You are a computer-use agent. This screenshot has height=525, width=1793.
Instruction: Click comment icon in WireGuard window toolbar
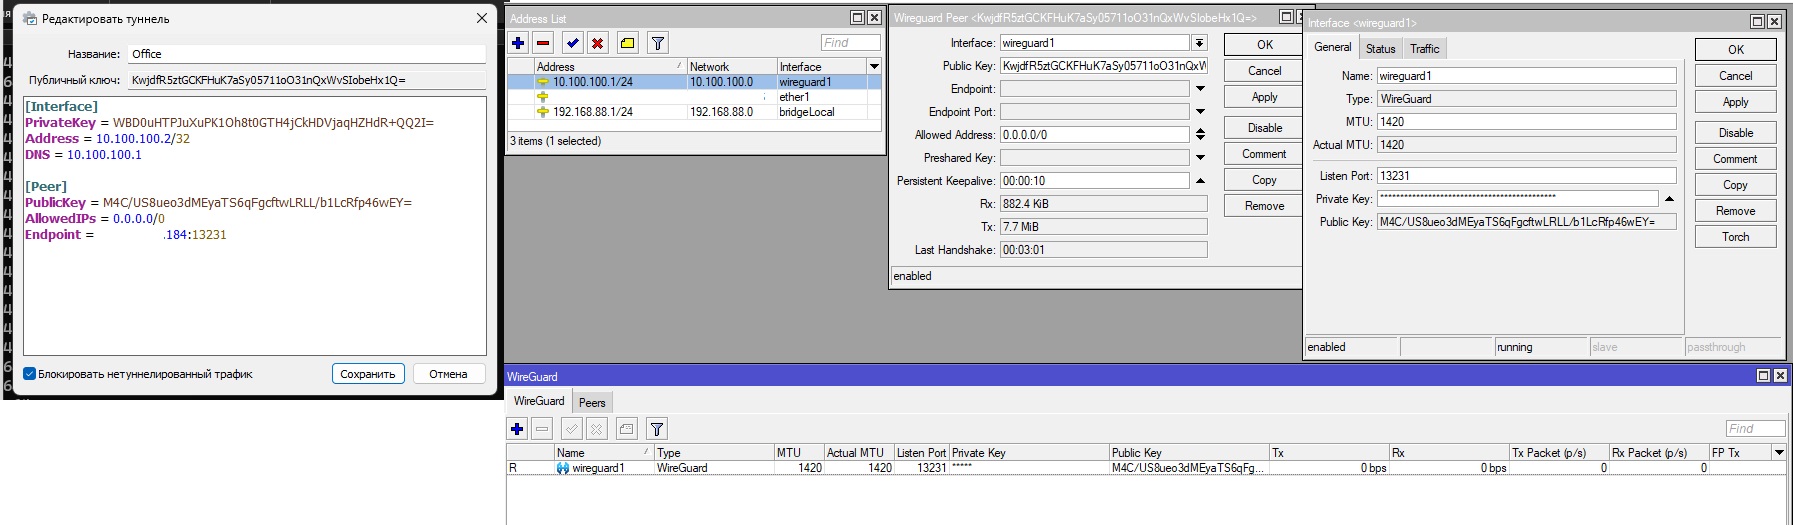626,429
